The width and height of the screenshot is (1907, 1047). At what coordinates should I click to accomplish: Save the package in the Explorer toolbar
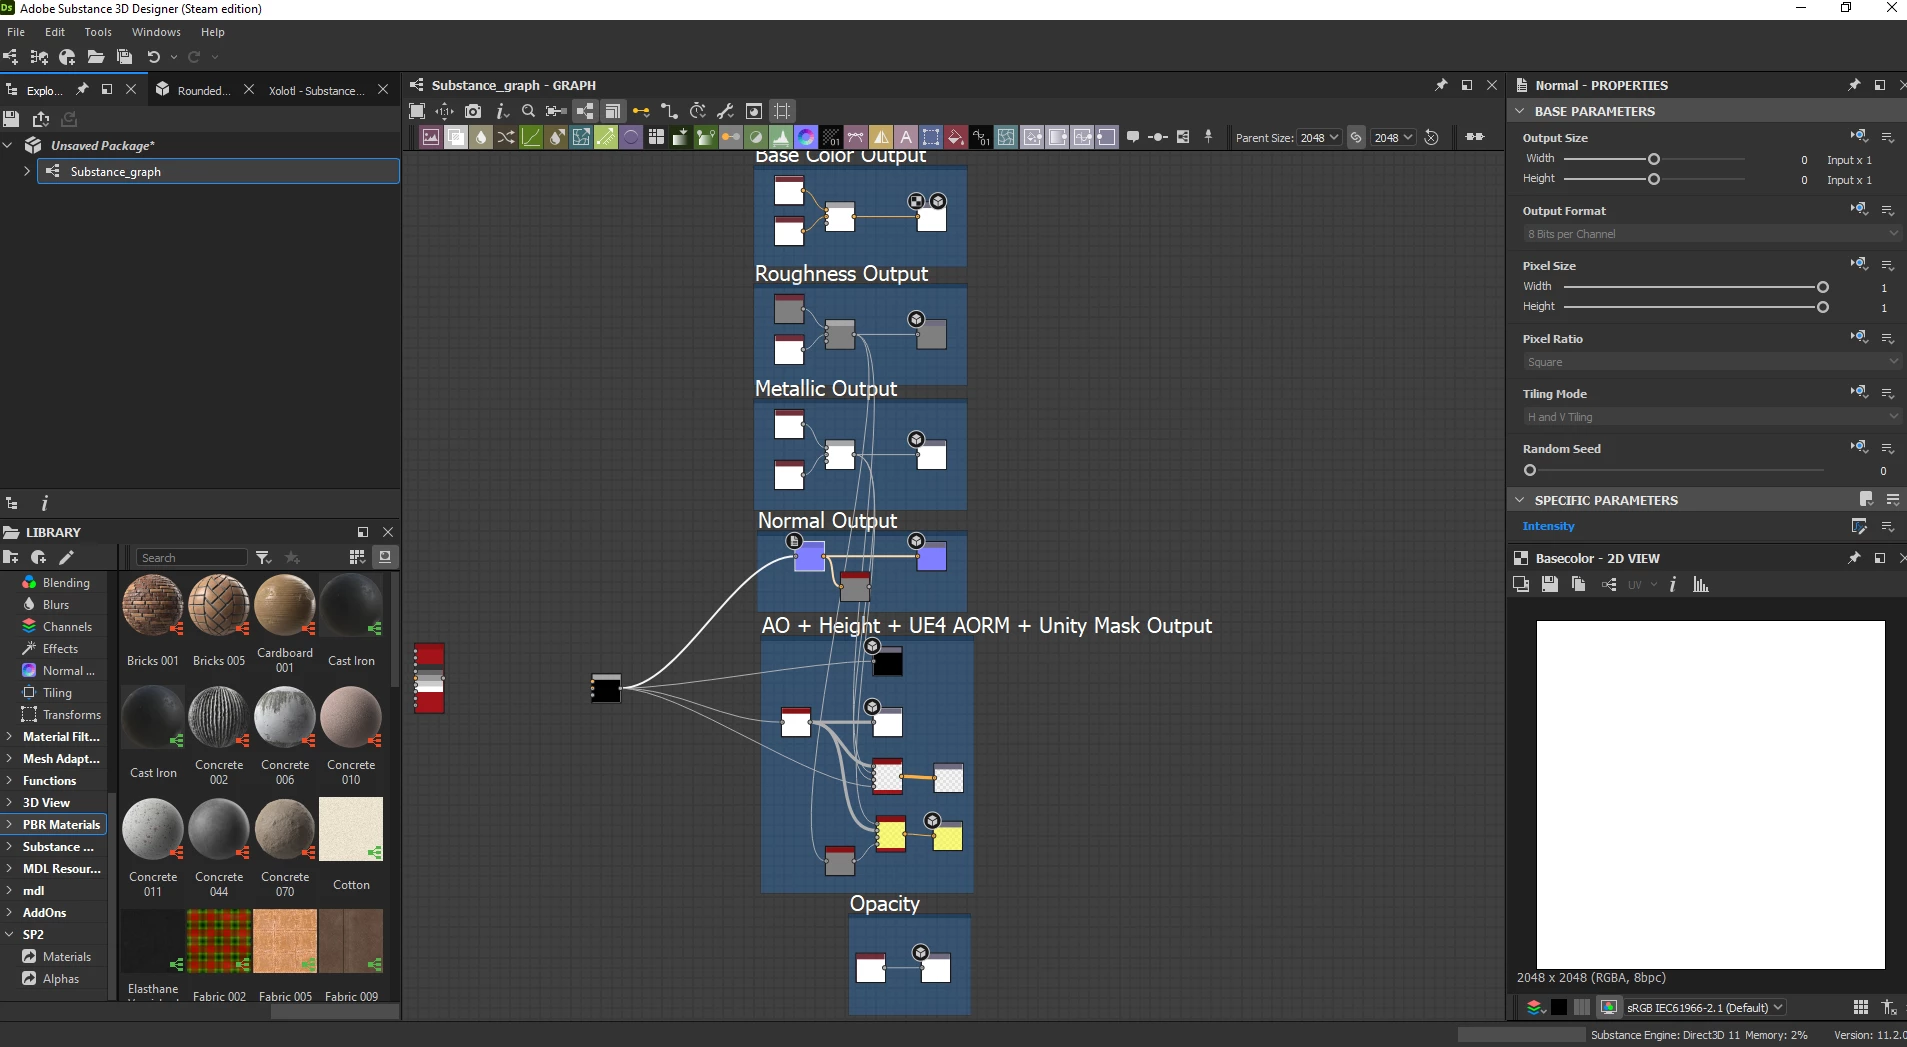tap(11, 119)
